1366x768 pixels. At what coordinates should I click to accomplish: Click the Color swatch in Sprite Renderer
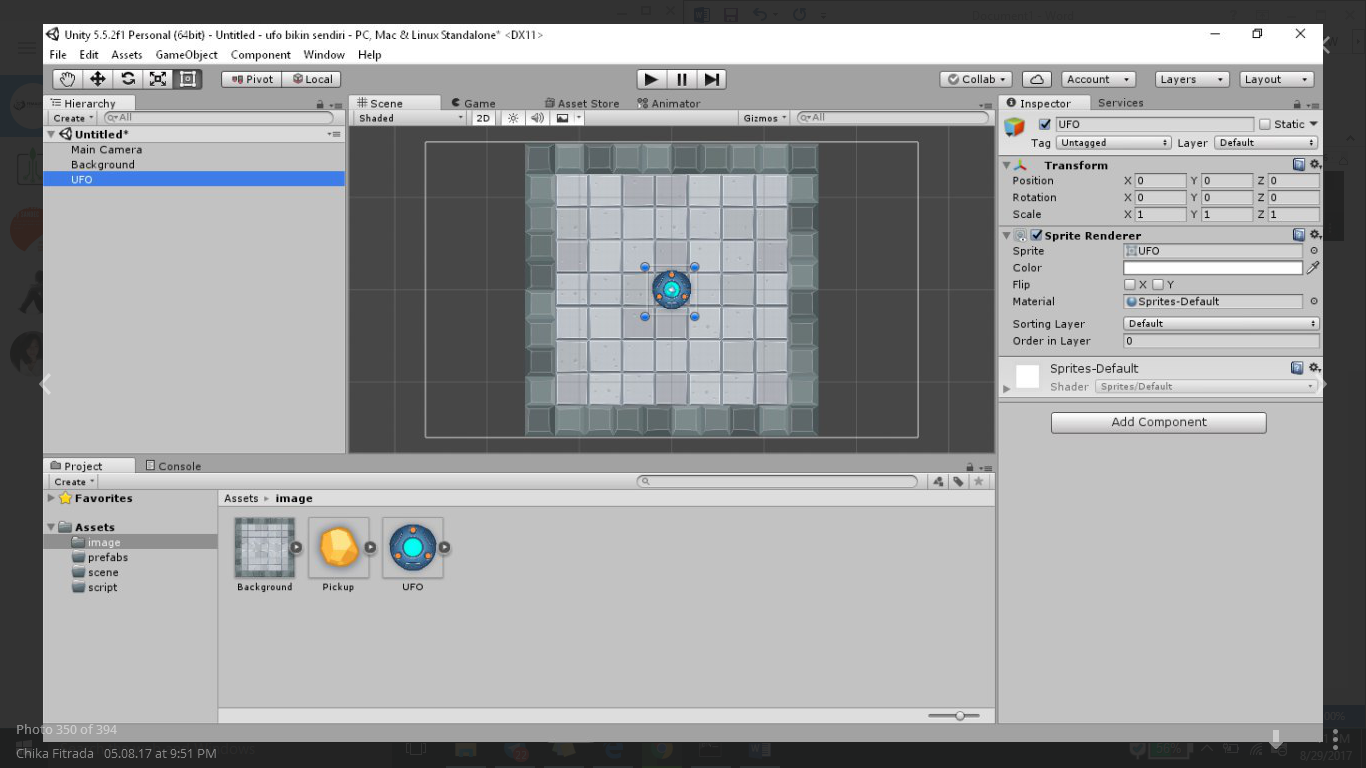click(x=1212, y=267)
